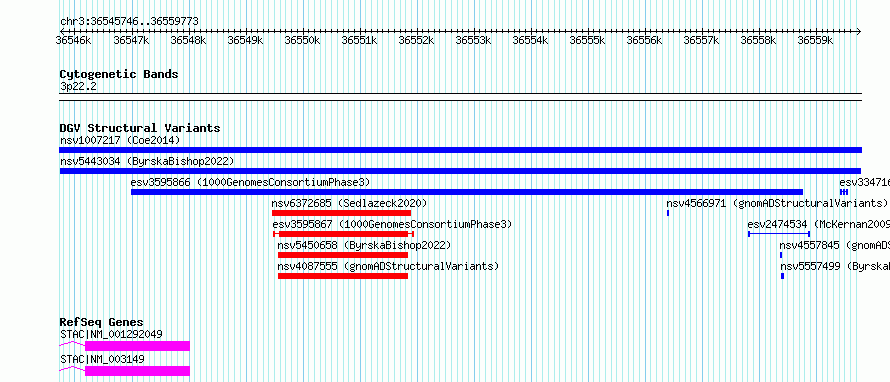
Task: Click the blue bar of nsv1007217
Action: [x=460, y=150]
